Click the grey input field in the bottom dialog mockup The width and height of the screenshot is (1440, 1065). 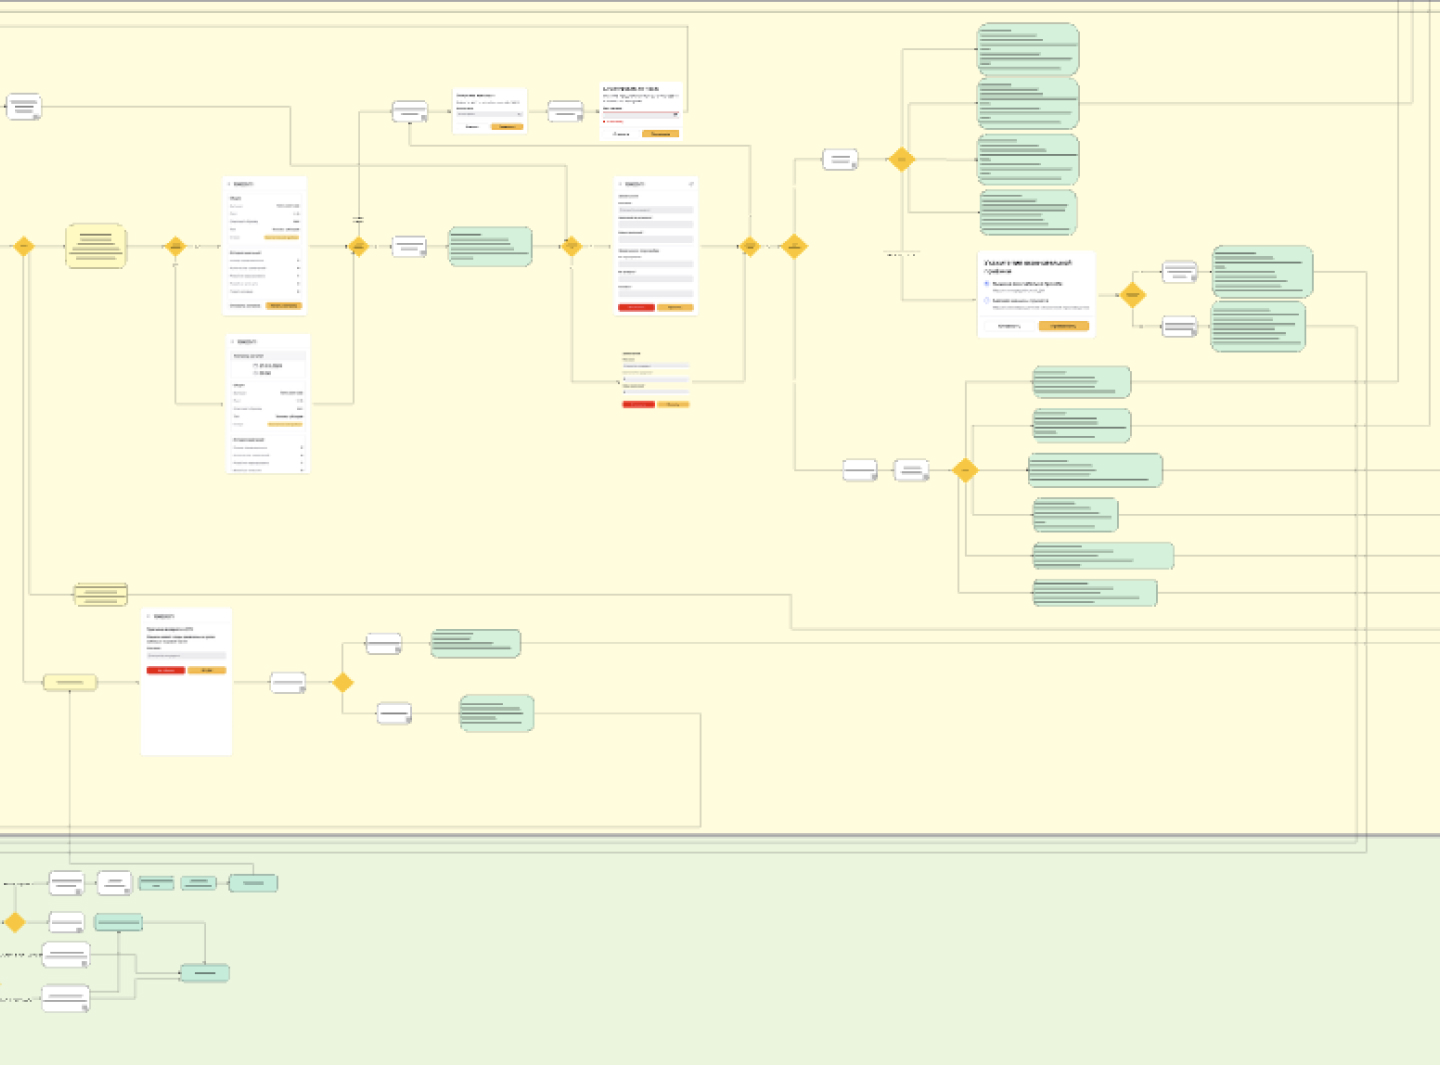186,656
